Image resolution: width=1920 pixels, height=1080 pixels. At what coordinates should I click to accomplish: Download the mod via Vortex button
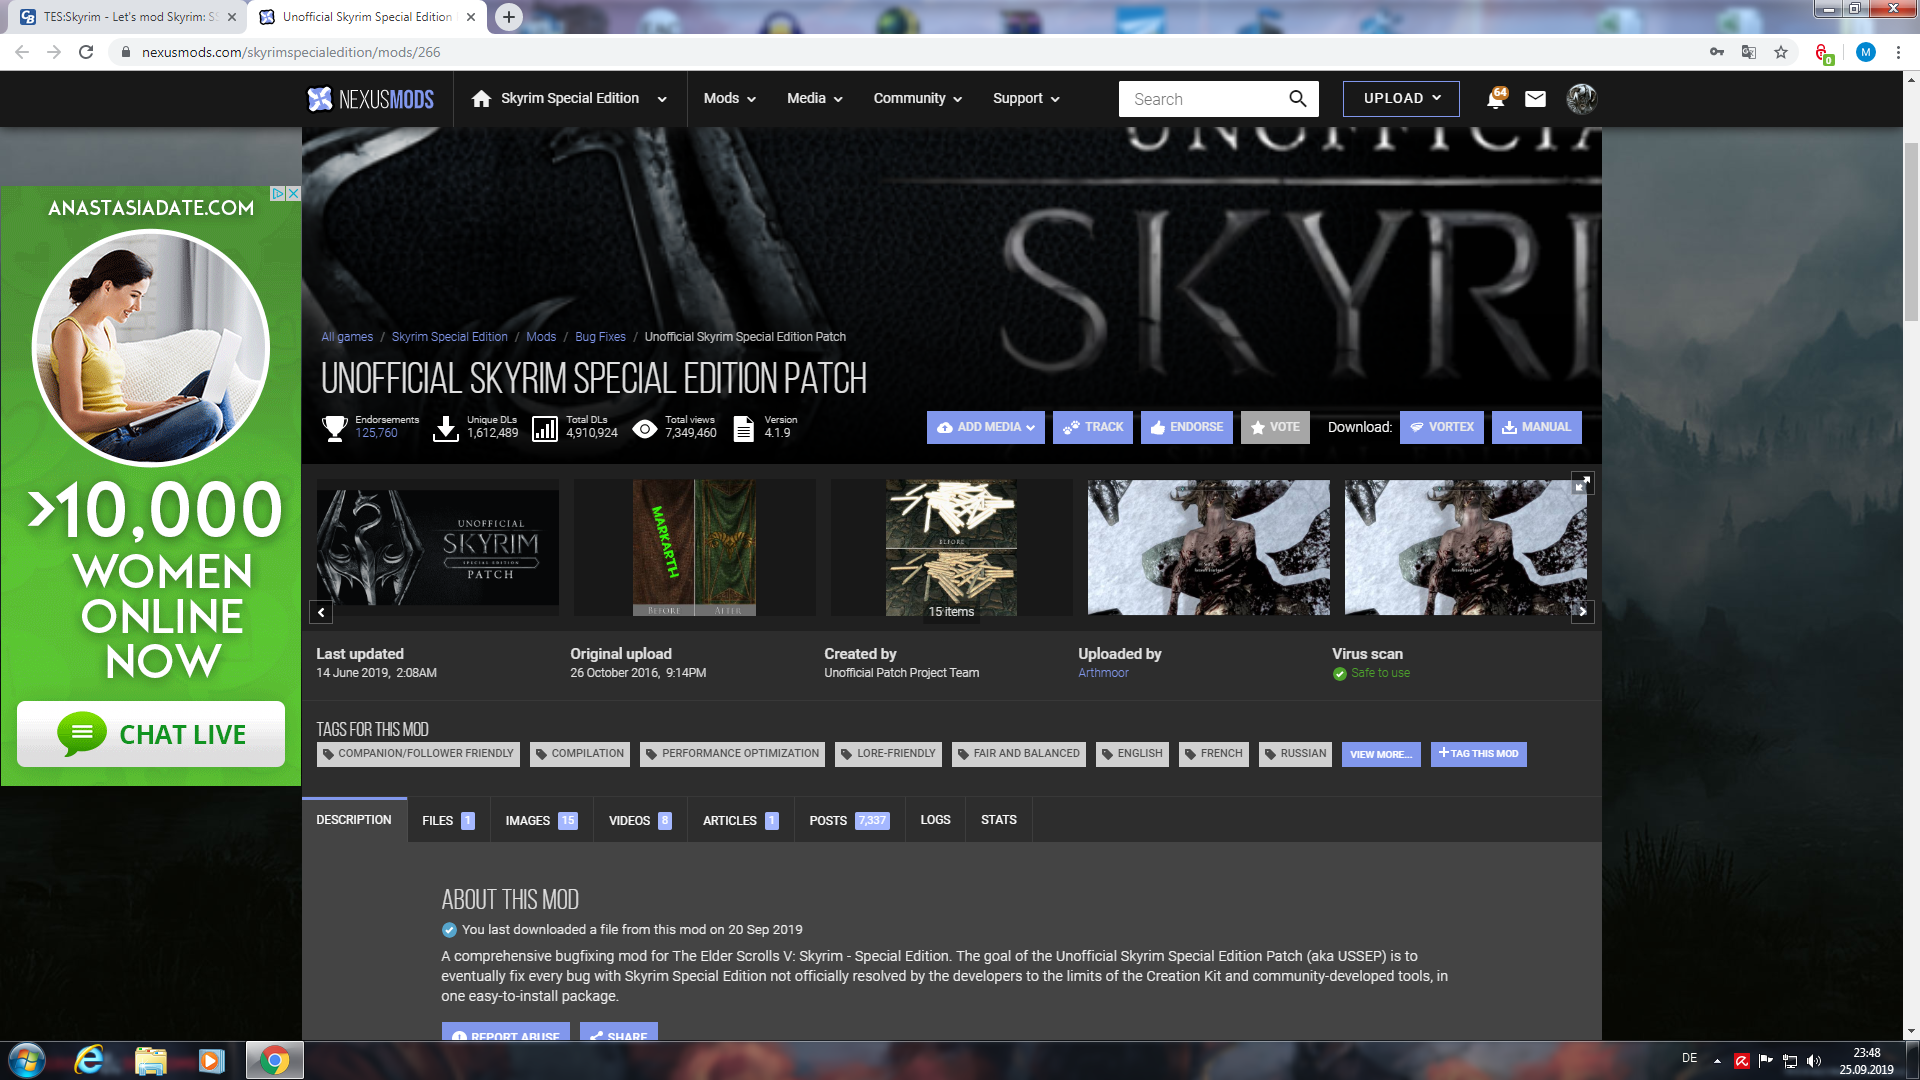pos(1441,427)
